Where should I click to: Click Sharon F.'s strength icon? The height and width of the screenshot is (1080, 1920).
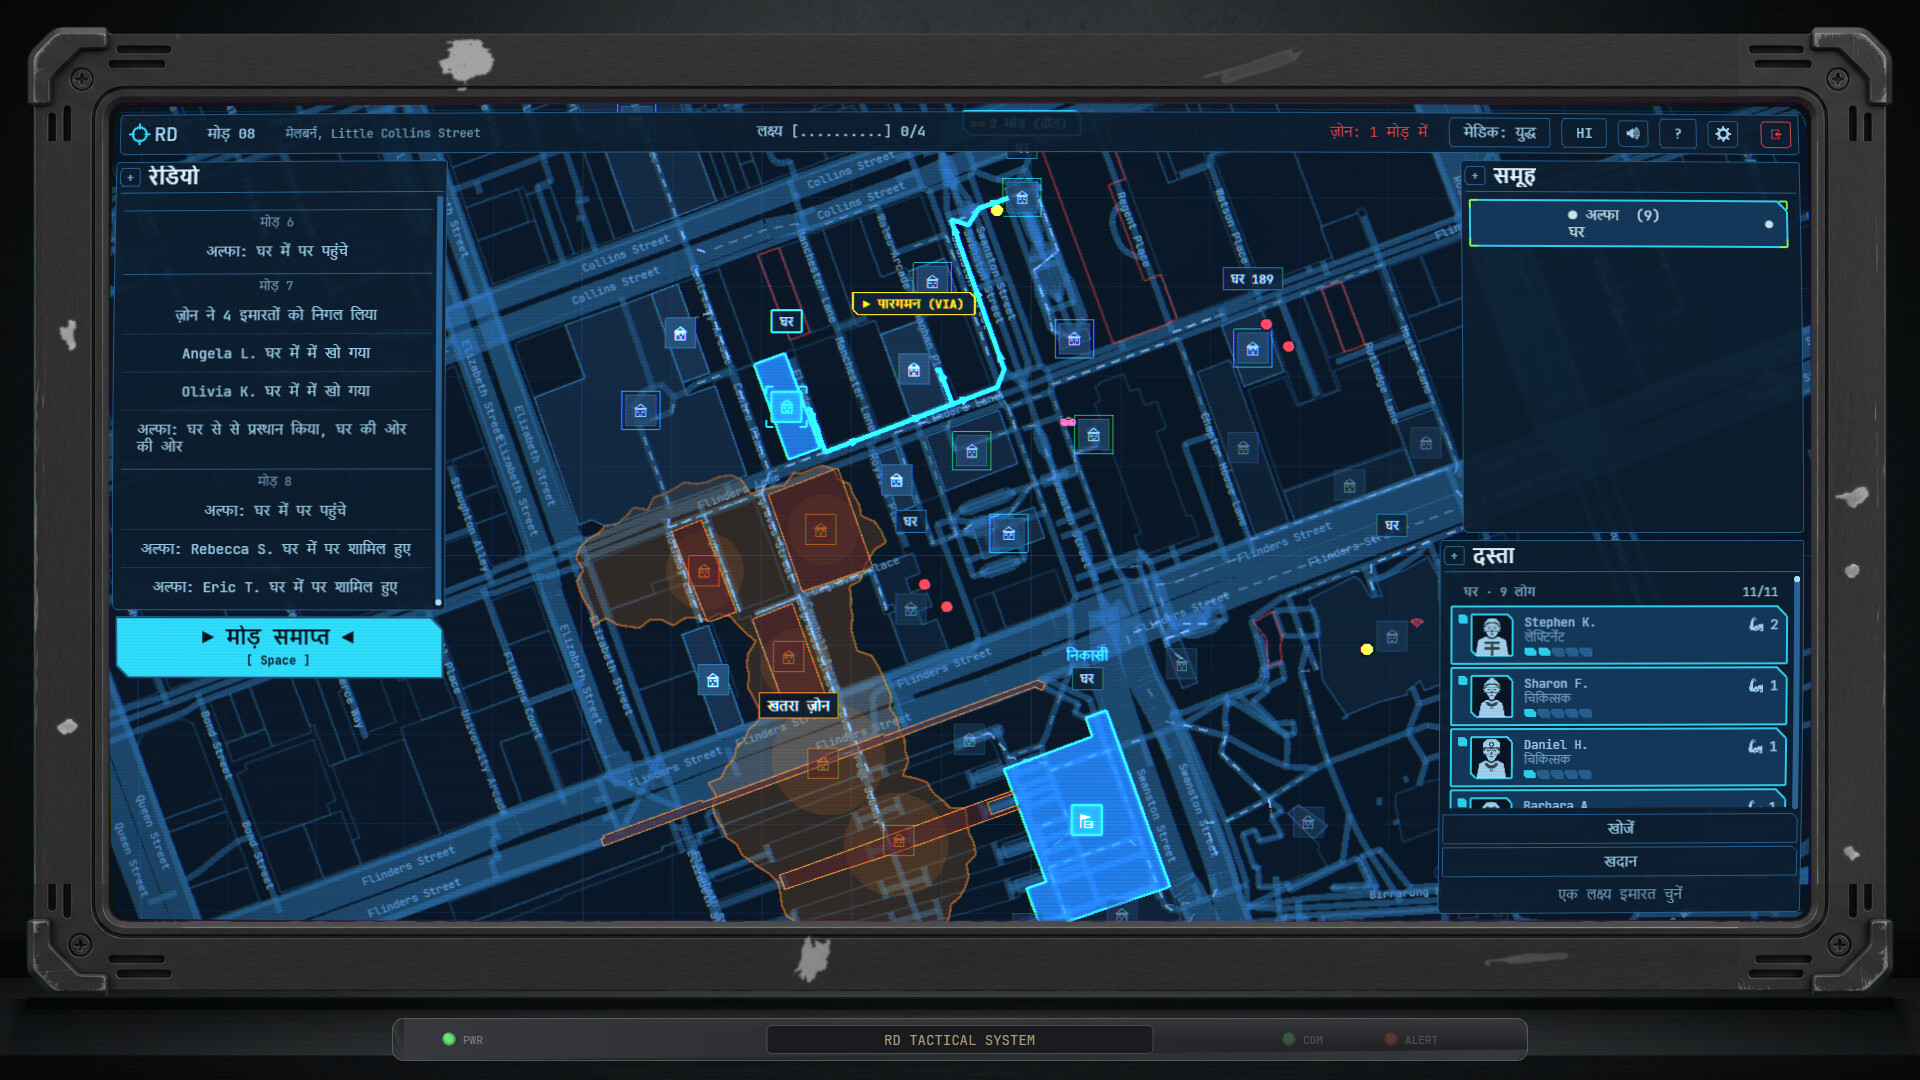1756,686
